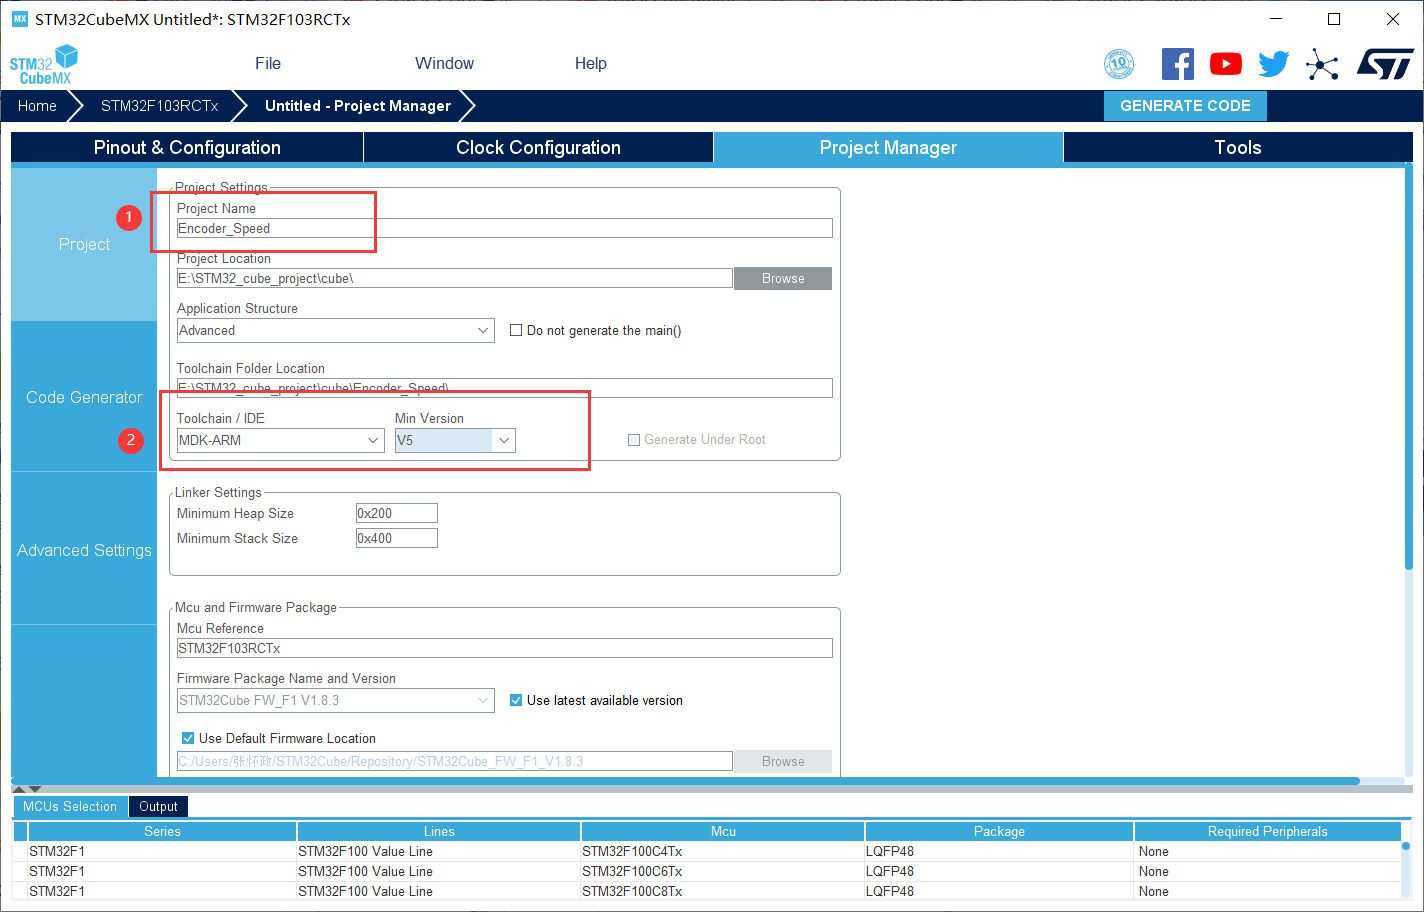Go to Home breadcrumb
The width and height of the screenshot is (1424, 912).
point(37,106)
